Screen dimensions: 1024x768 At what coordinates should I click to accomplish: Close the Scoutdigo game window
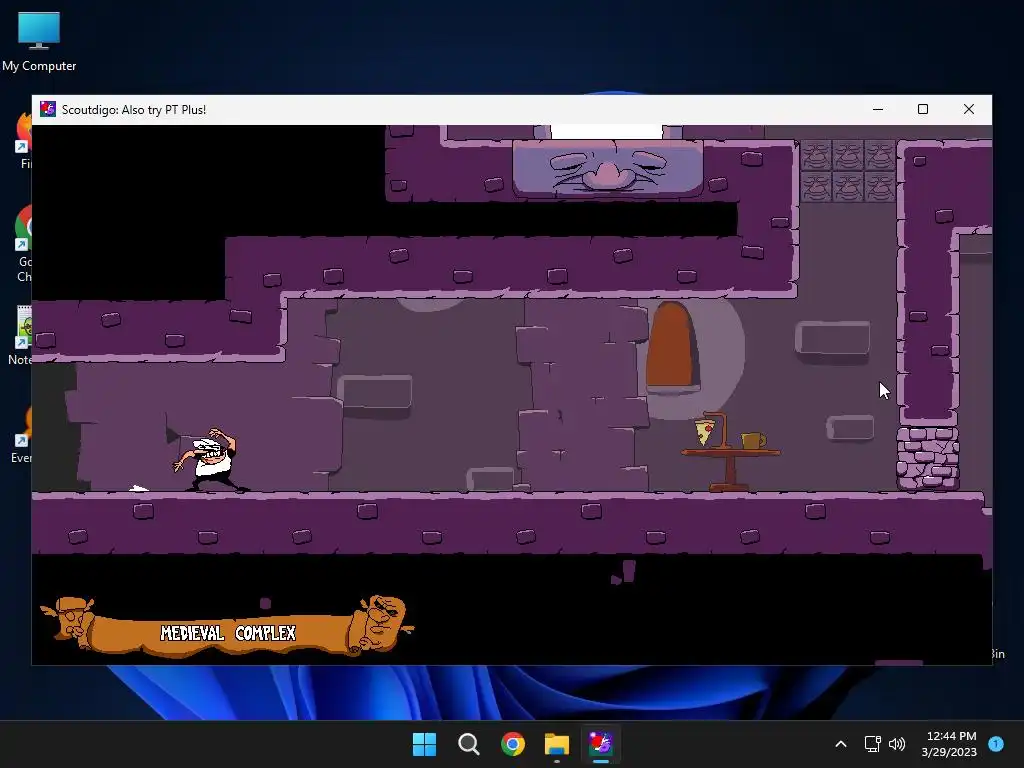(x=968, y=110)
